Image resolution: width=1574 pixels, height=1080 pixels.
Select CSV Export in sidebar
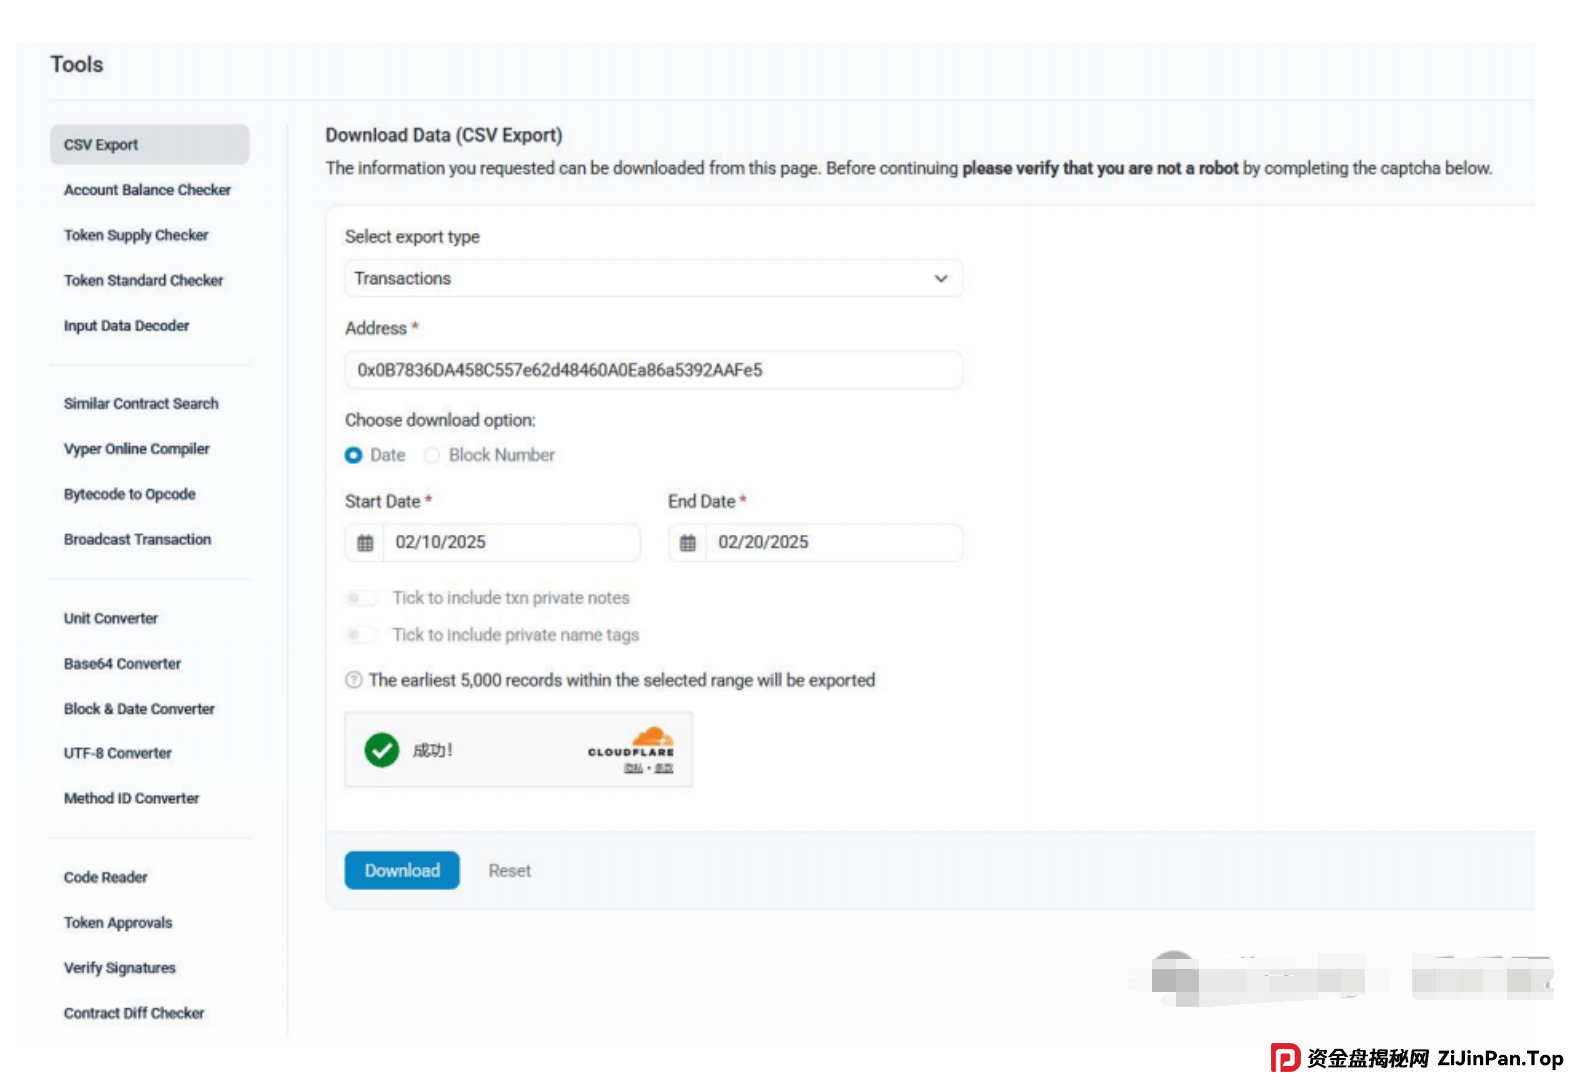tap(149, 145)
